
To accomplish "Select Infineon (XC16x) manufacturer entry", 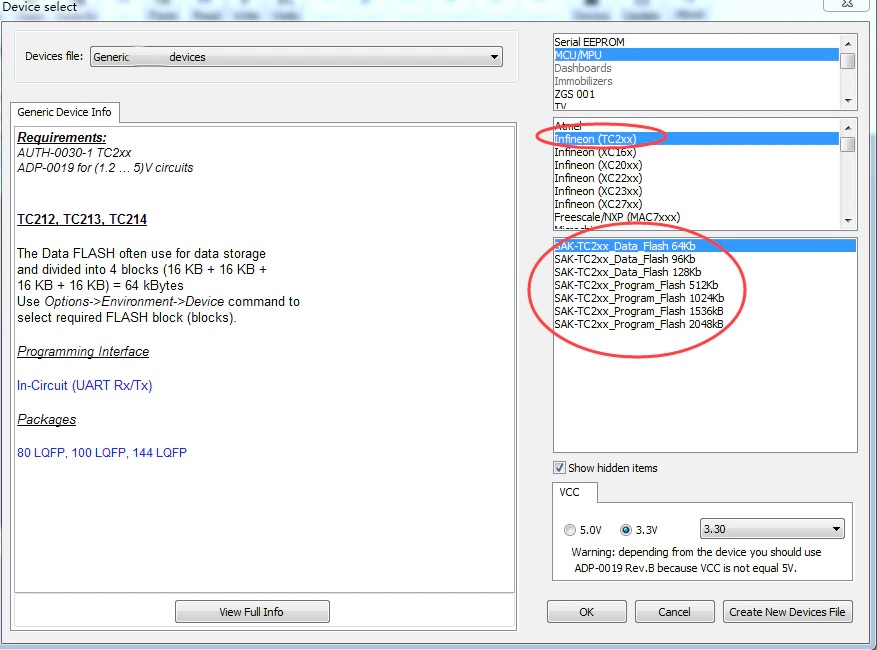I will click(x=696, y=152).
